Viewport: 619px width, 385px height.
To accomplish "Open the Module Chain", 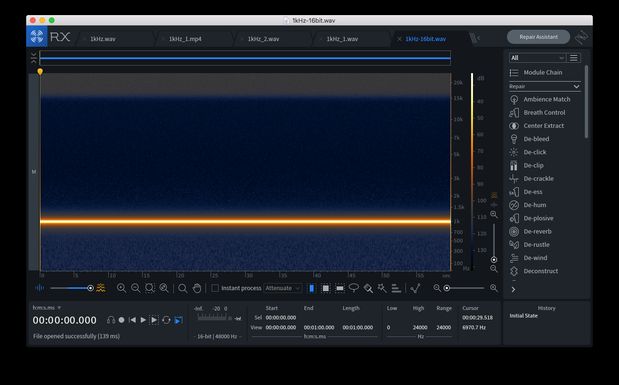I will click(x=536, y=73).
